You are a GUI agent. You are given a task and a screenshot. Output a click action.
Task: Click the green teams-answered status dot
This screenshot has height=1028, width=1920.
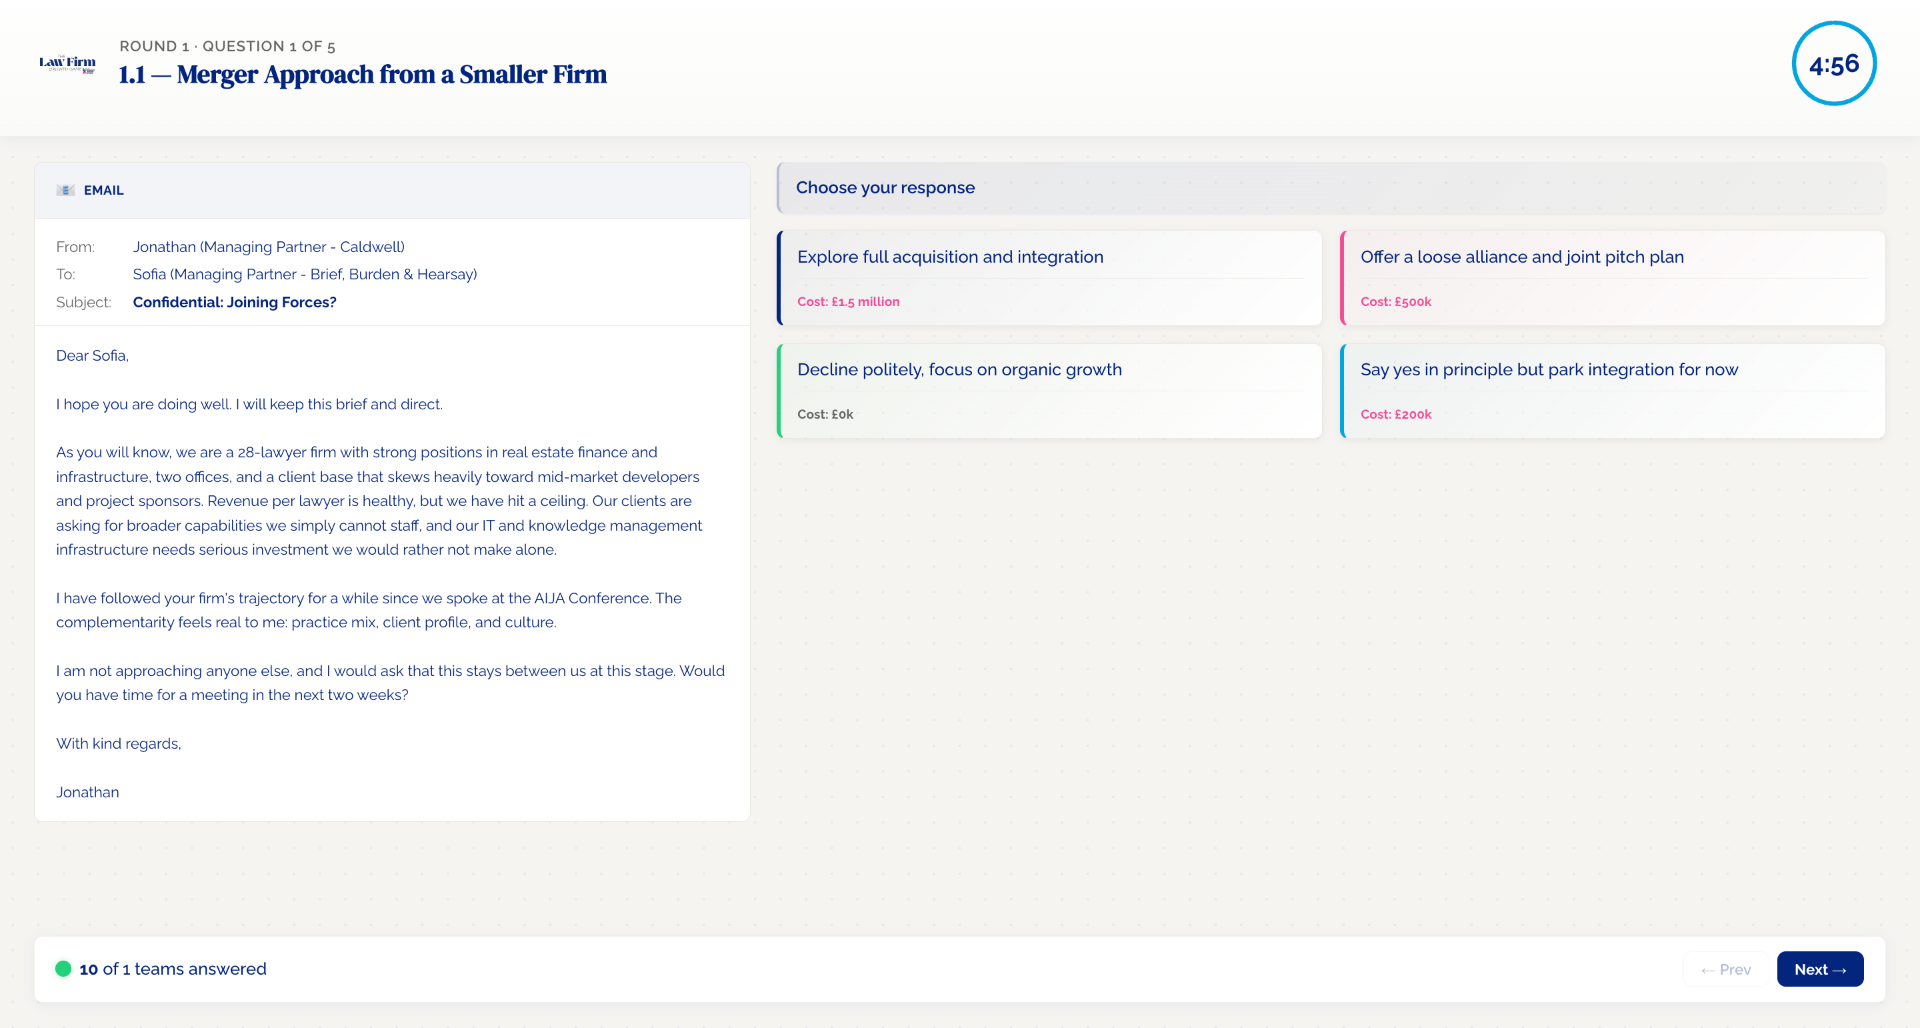63,968
